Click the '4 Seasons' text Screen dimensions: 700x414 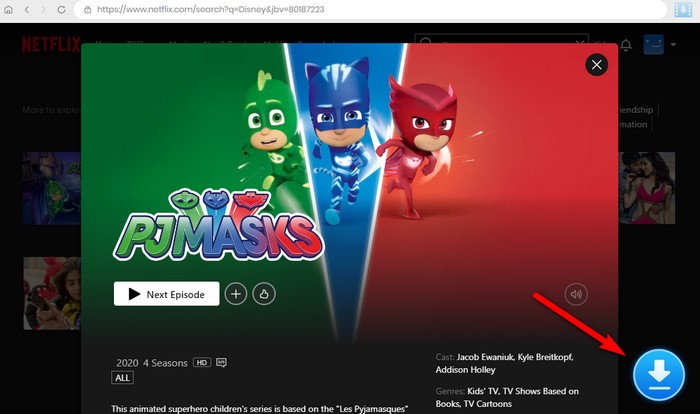(165, 363)
